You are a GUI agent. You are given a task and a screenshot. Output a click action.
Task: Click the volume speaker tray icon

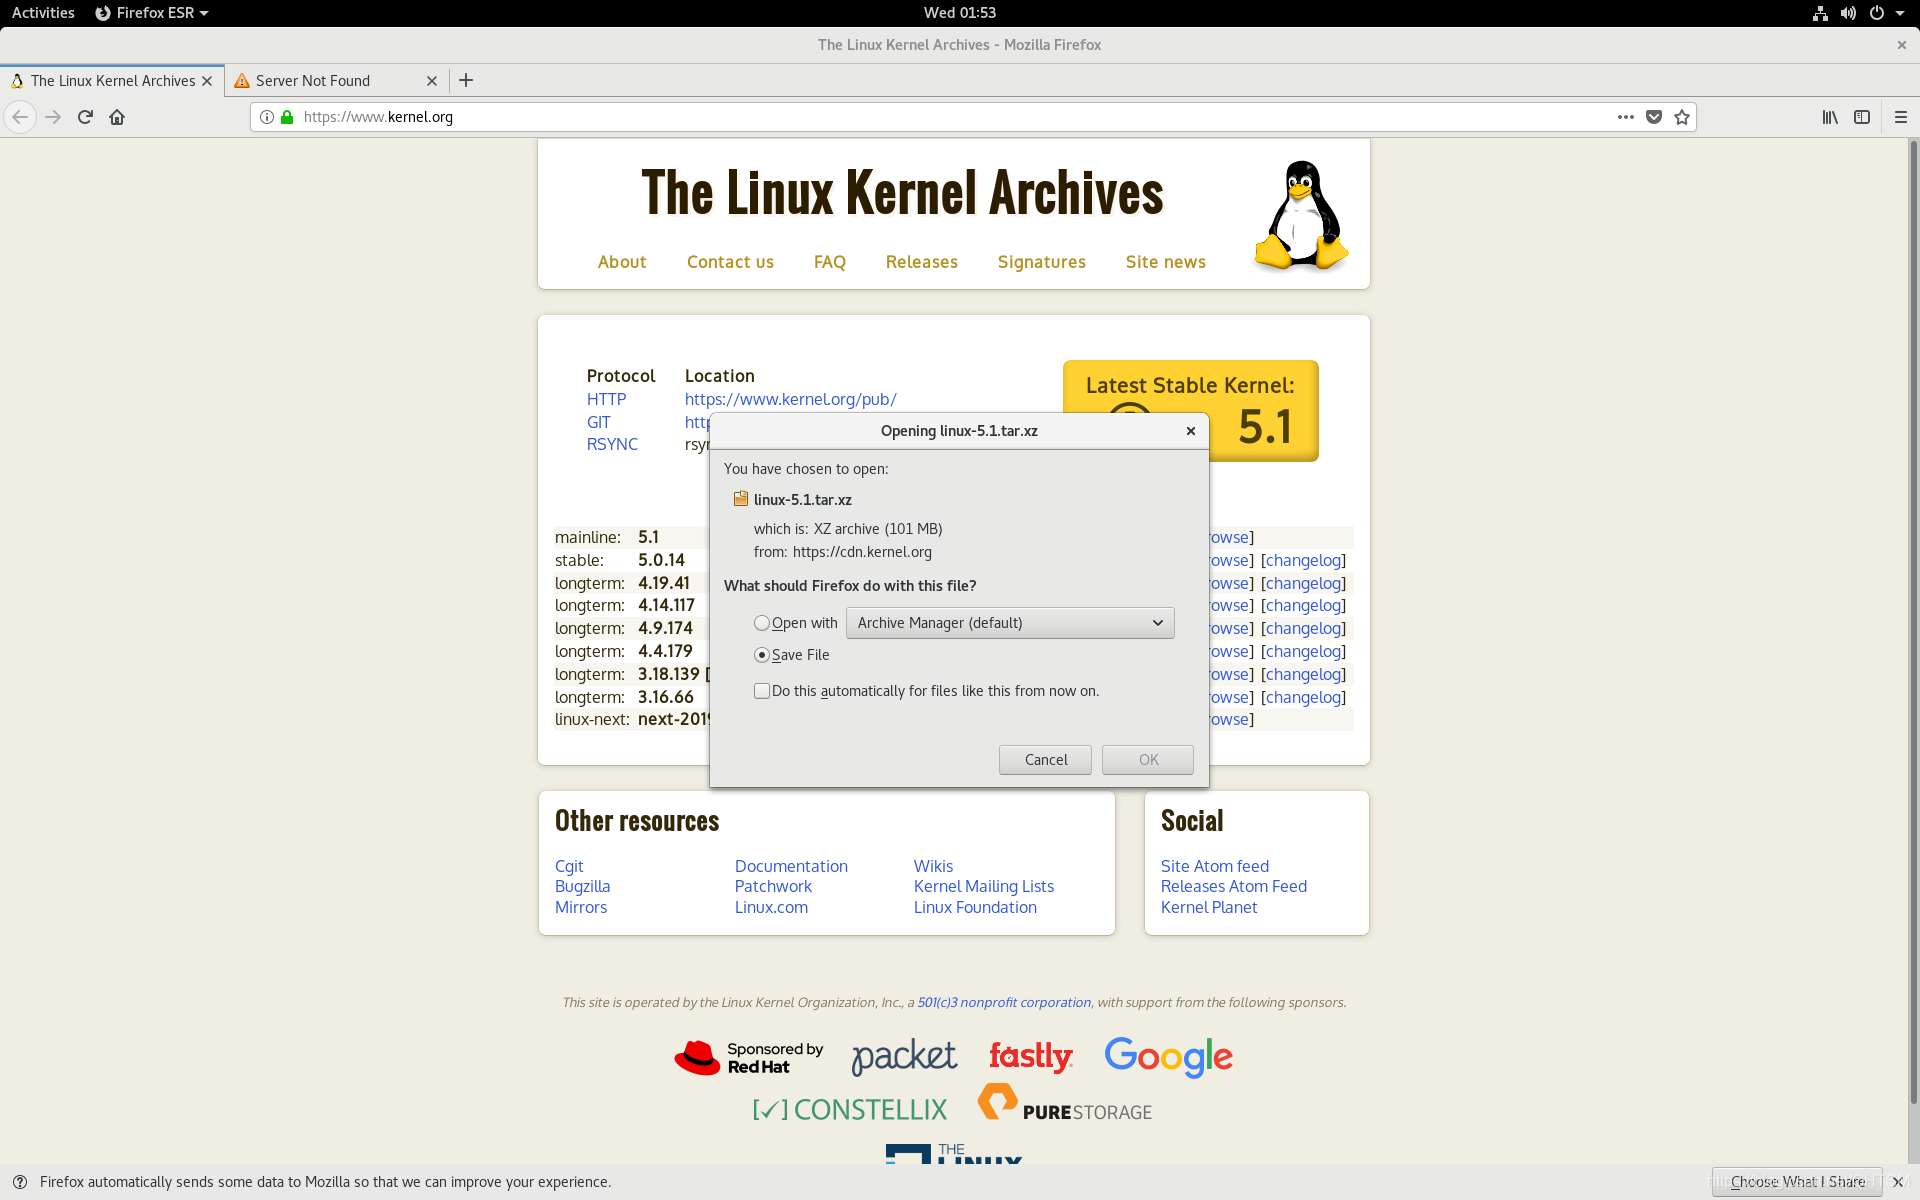tap(1848, 13)
